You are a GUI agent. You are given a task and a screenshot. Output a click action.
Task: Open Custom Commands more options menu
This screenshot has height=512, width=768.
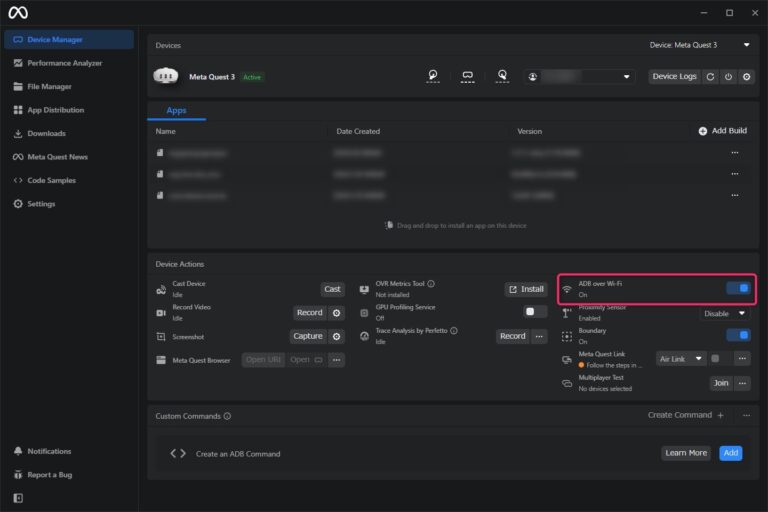[746, 415]
